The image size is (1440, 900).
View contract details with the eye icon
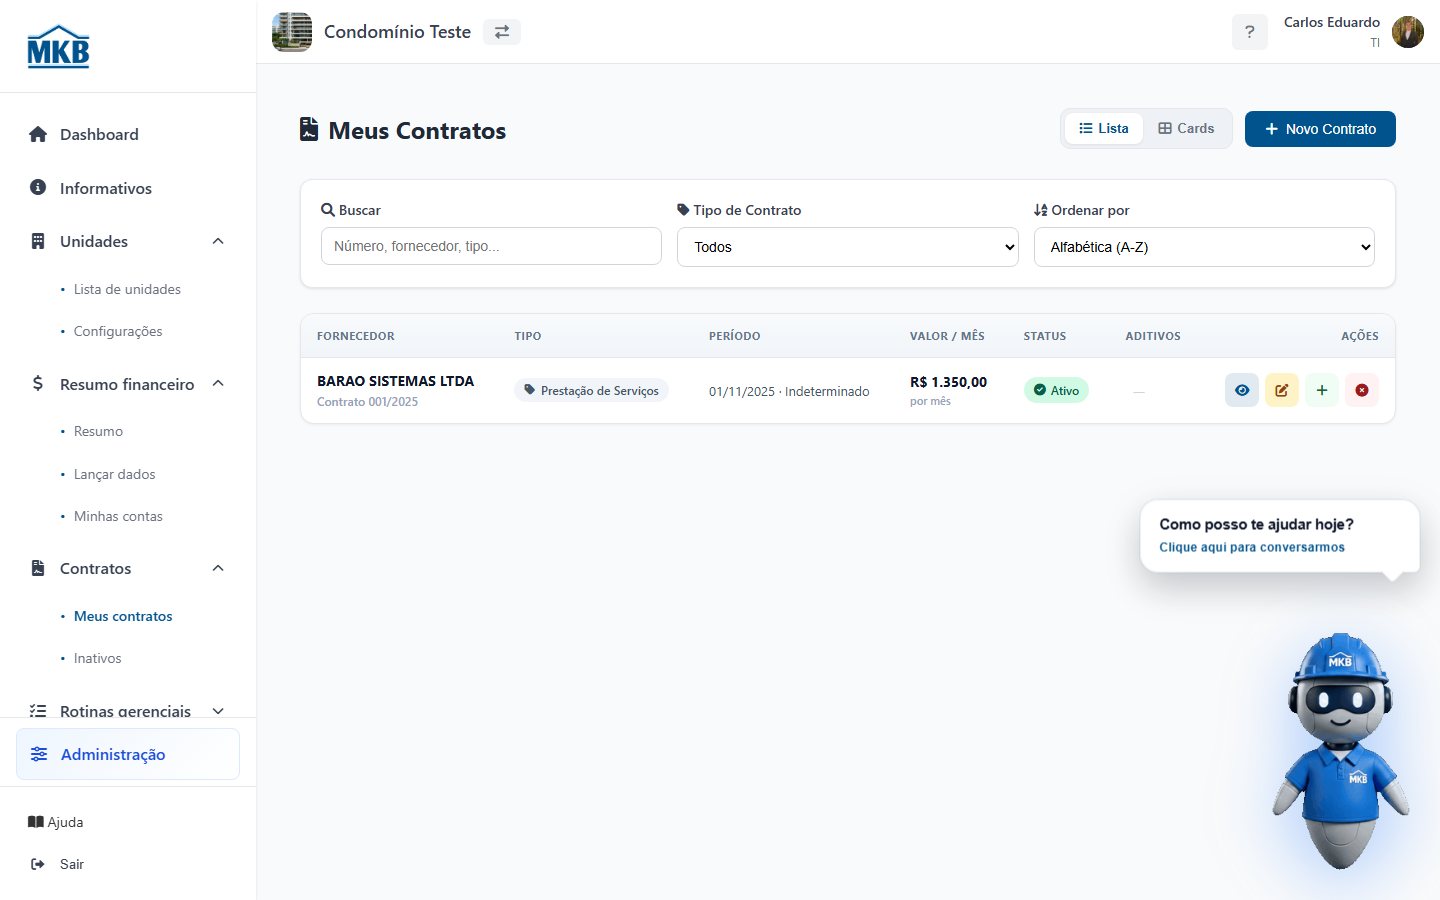click(1242, 390)
